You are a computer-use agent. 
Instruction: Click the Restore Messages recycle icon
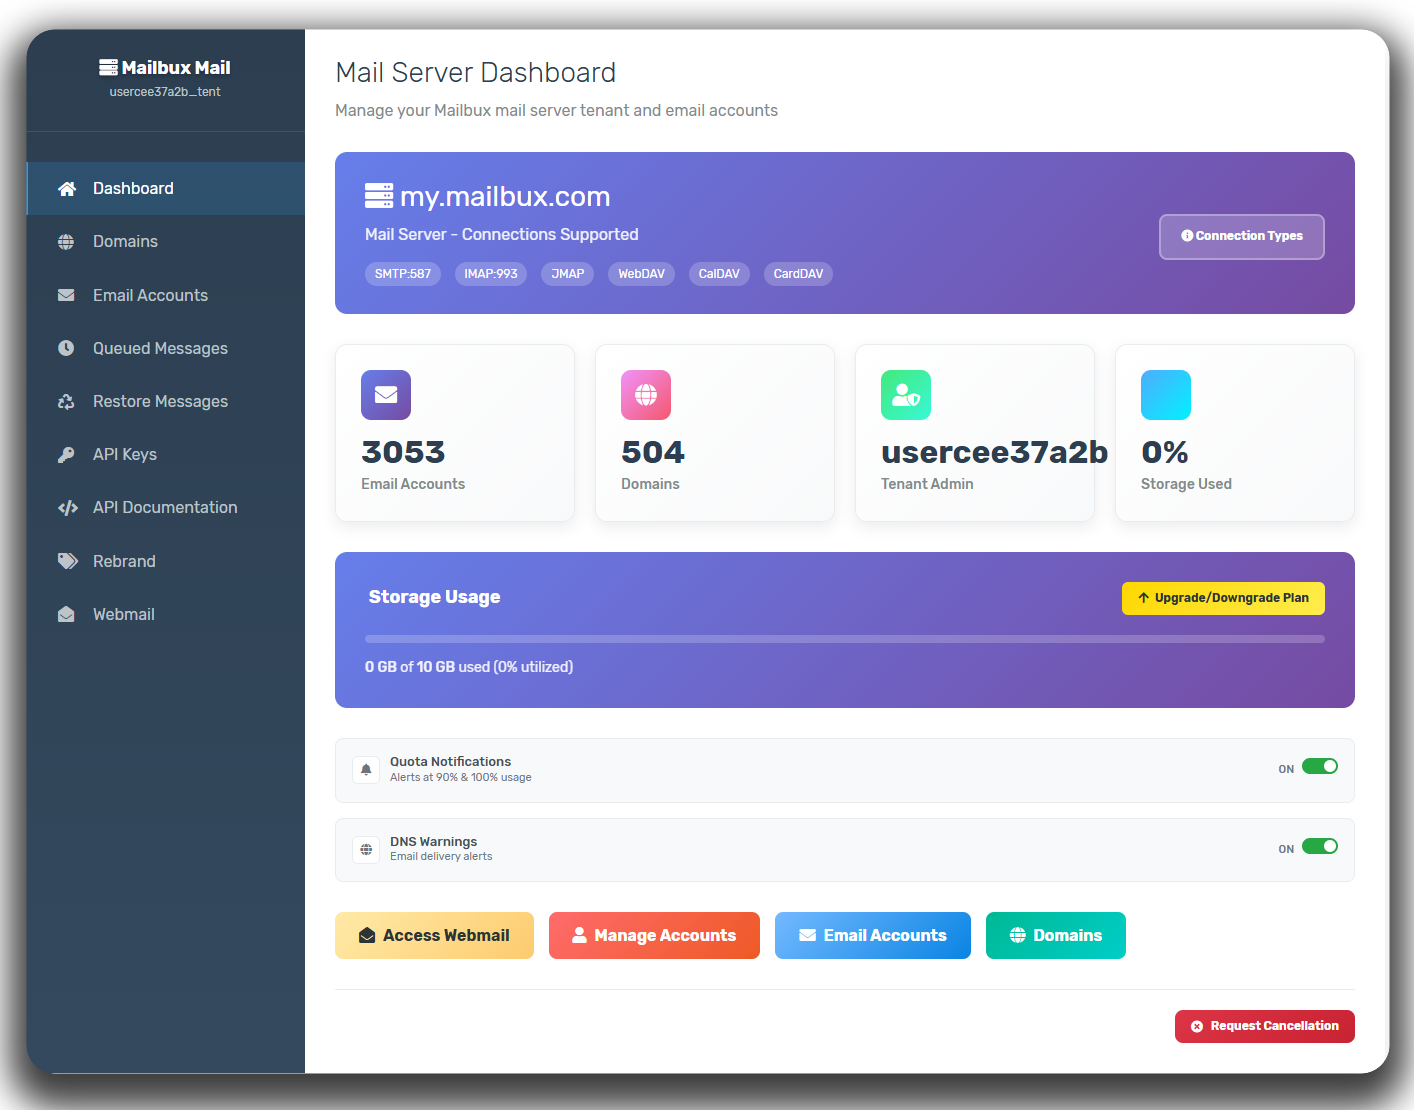66,401
